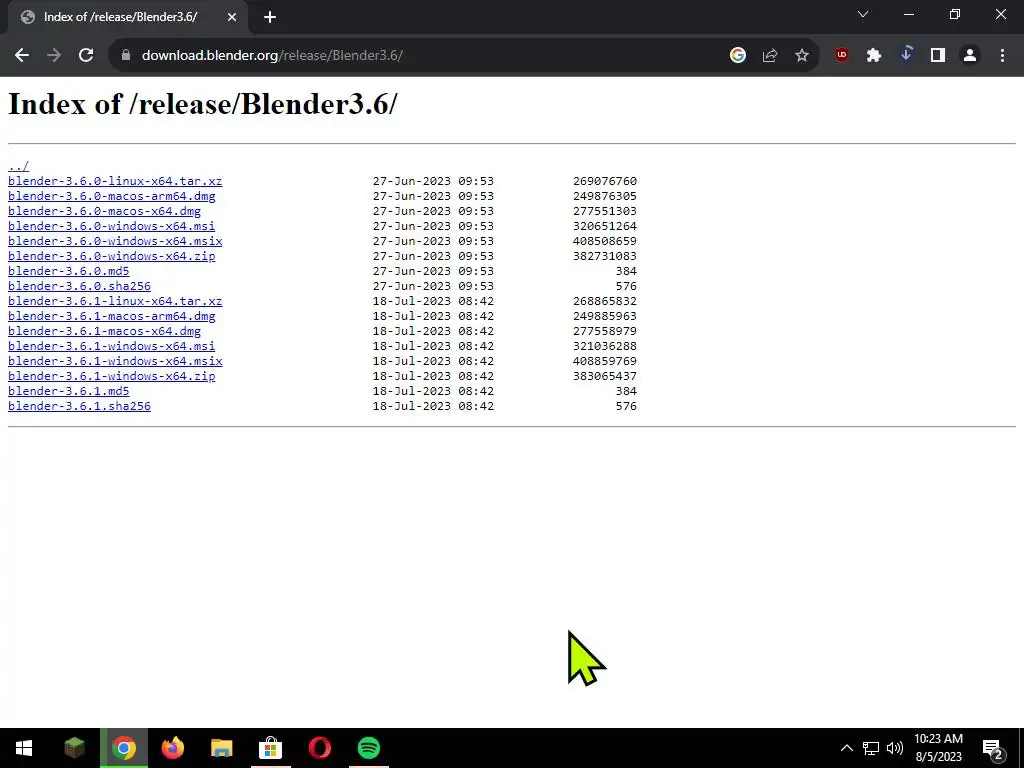Open the taskbar clock and calendar

pyautogui.click(x=938, y=748)
